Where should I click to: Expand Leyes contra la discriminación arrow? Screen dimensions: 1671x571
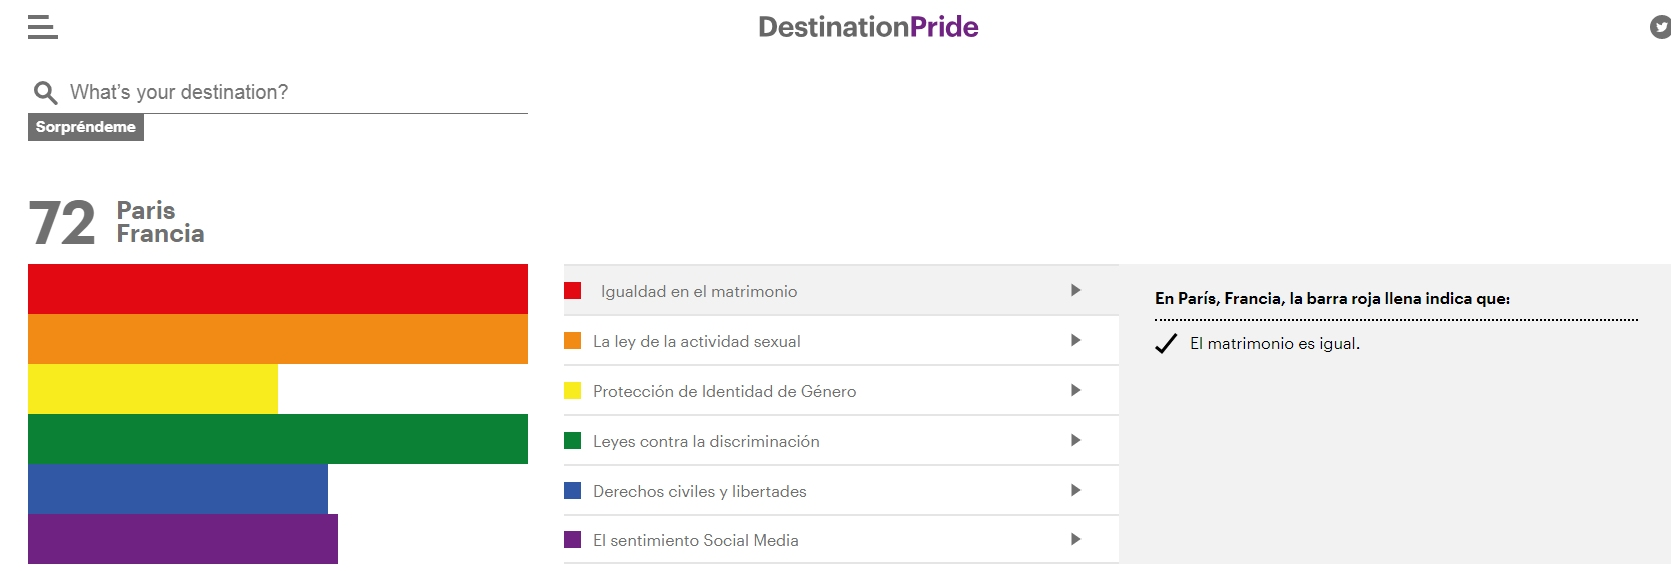click(1075, 440)
